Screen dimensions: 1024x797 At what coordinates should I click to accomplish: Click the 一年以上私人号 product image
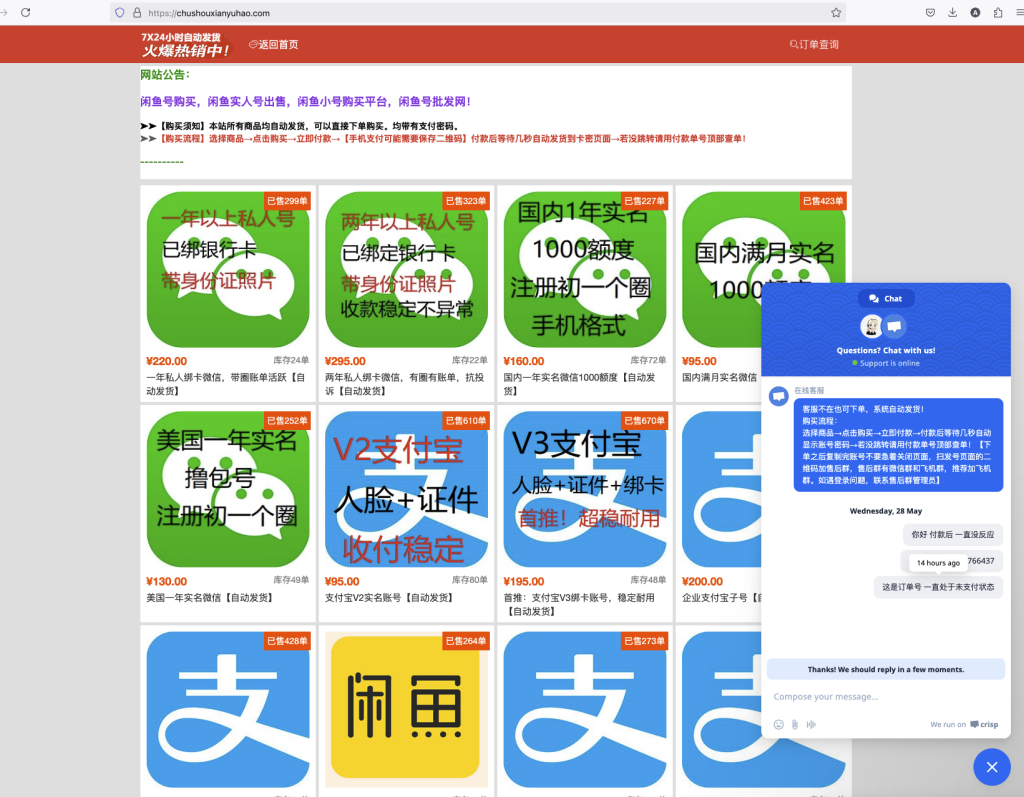[x=228, y=269]
